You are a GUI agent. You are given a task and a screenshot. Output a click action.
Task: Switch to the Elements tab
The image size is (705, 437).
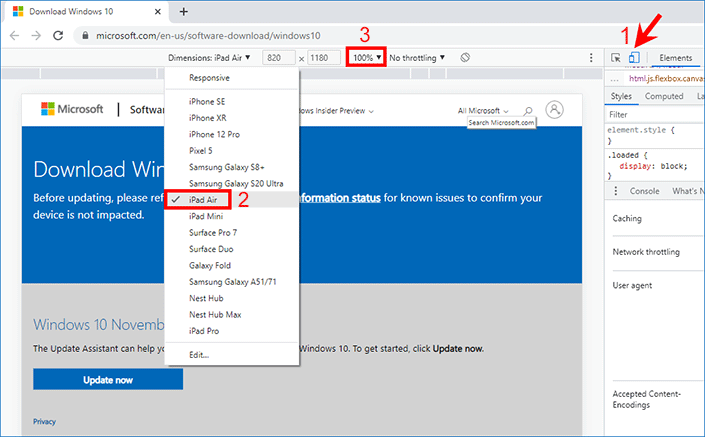pyautogui.click(x=675, y=58)
